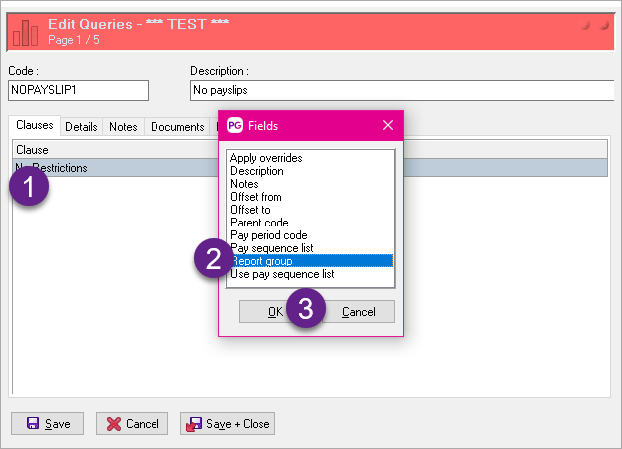Viewport: 622px width, 449px height.
Task: Click the red X icon on Cancel
Action: pyautogui.click(x=114, y=423)
